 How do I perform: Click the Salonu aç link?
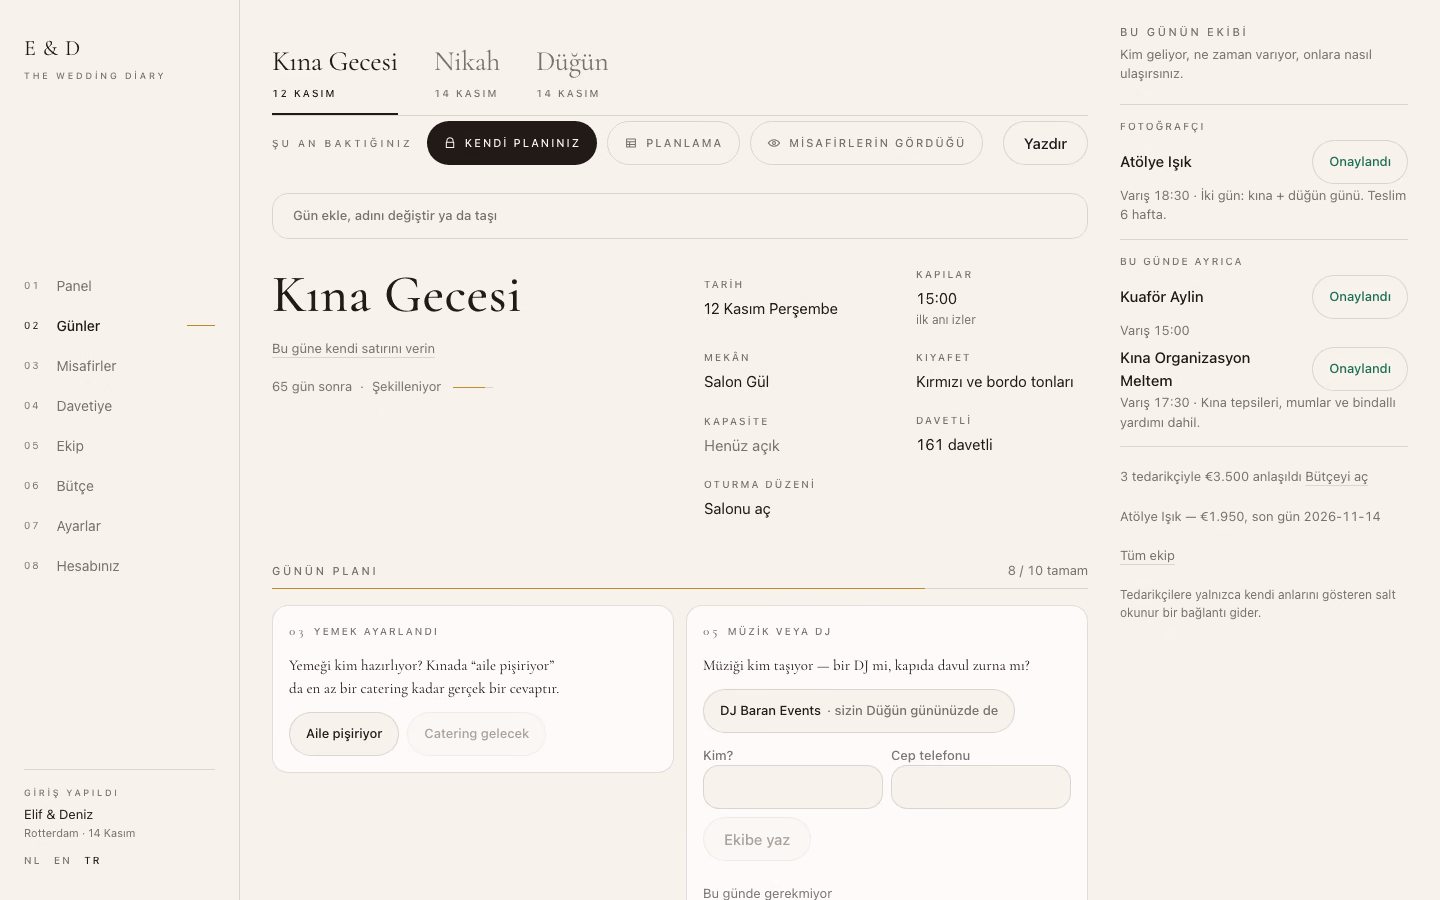click(x=737, y=509)
